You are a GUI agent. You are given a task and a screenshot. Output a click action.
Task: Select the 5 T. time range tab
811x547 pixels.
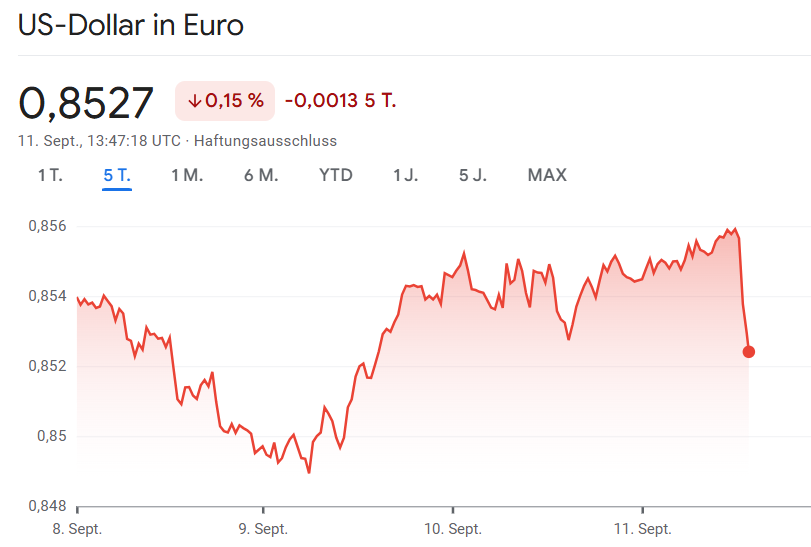click(x=117, y=175)
